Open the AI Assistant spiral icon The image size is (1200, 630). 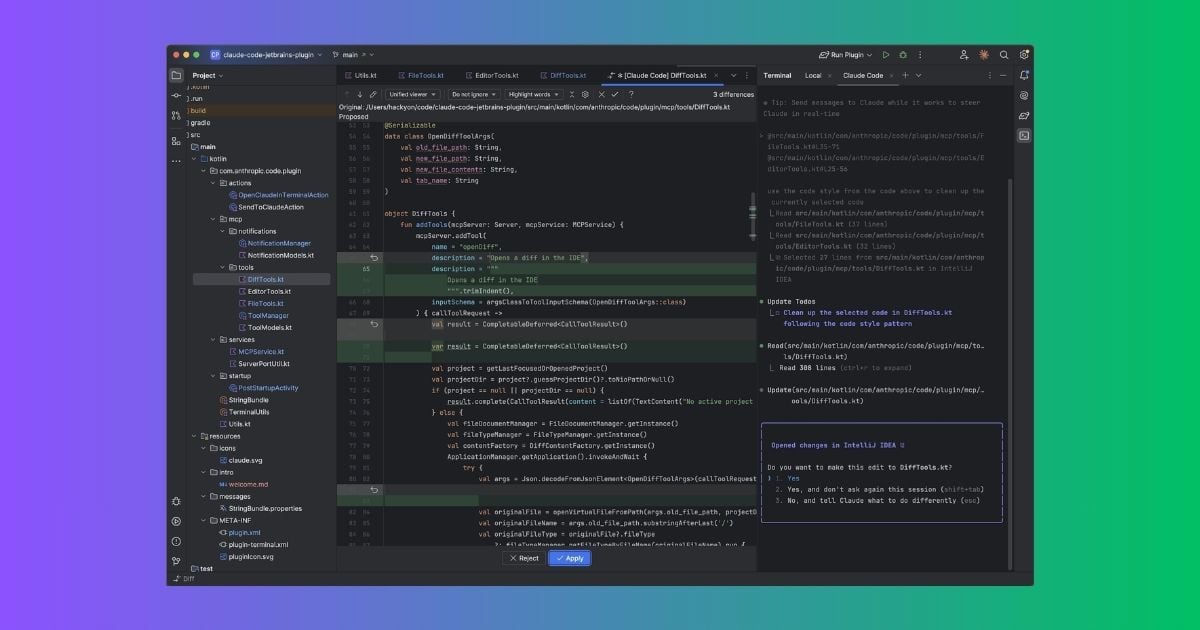pos(1024,95)
